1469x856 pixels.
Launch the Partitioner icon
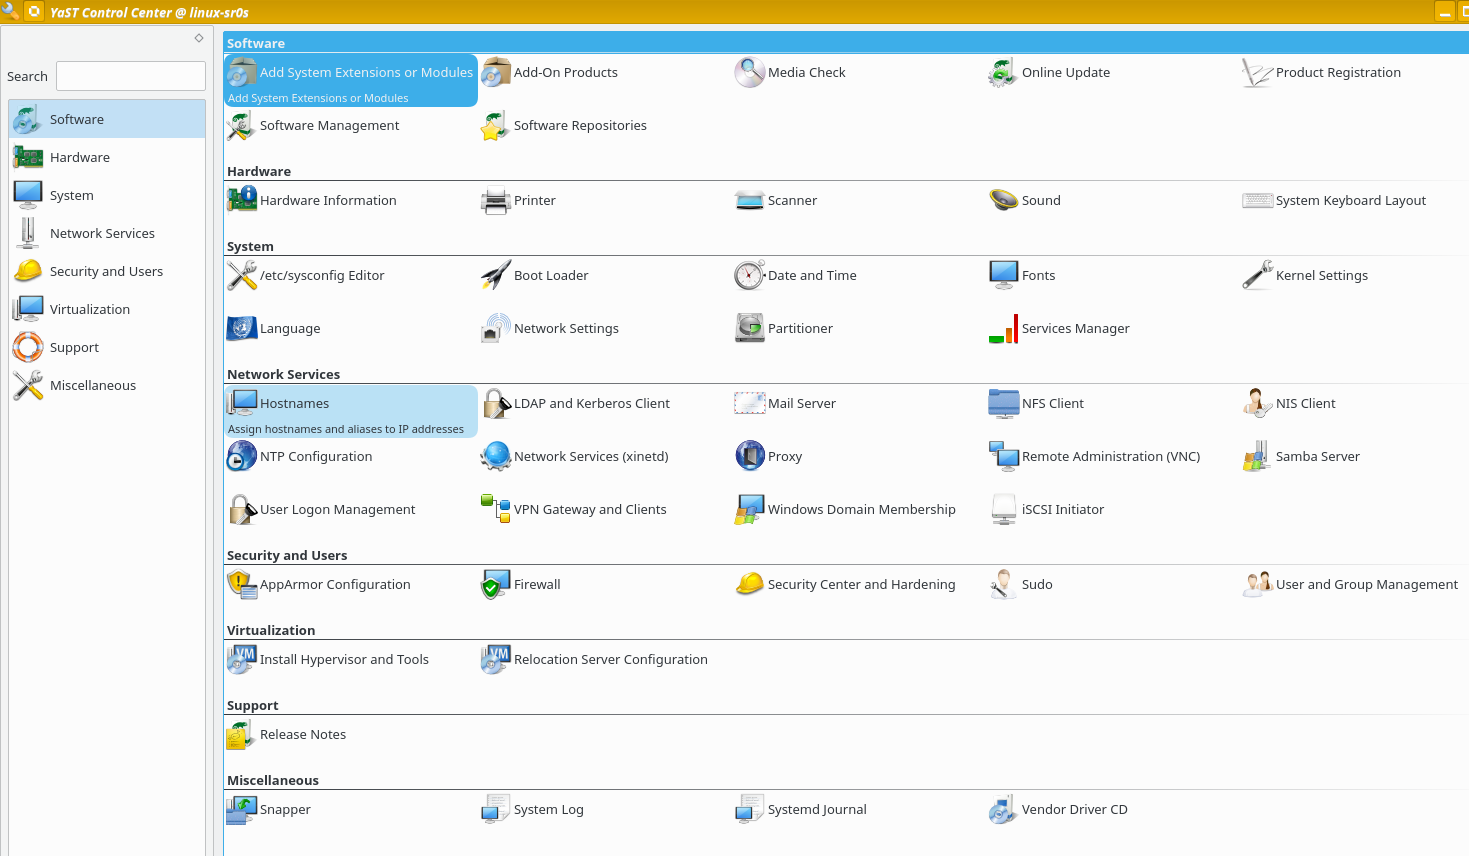[x=750, y=328]
